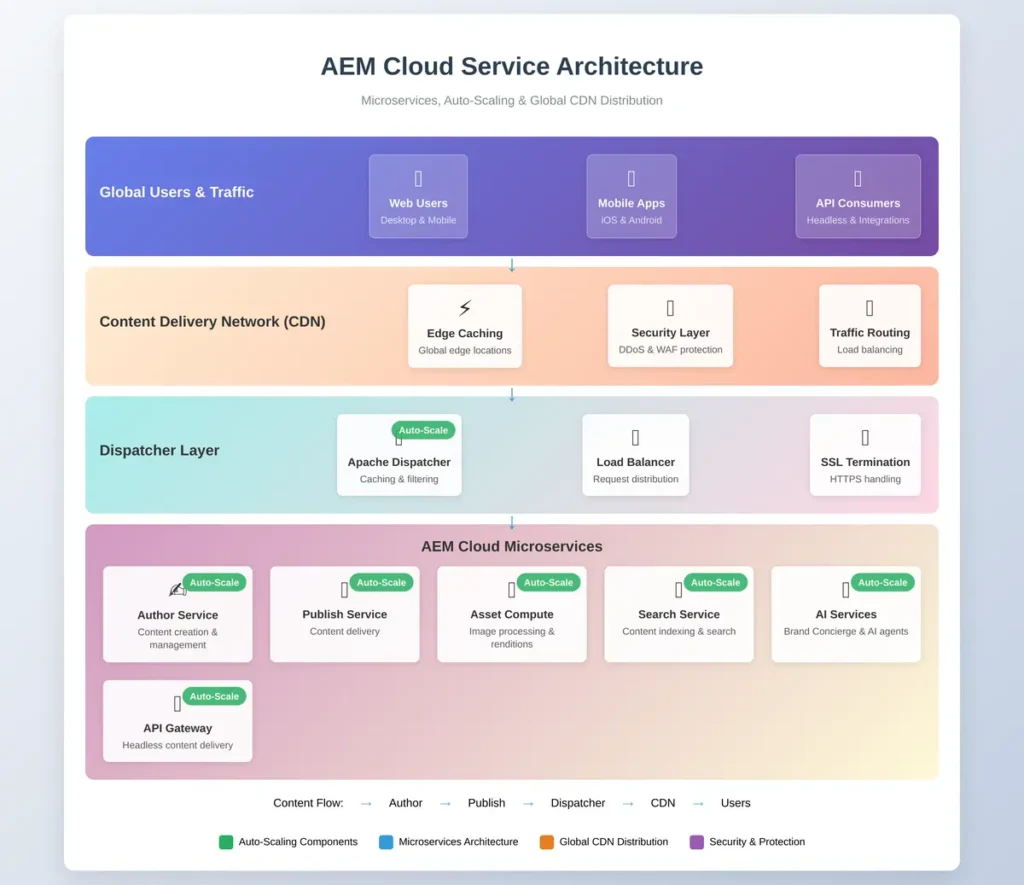The height and width of the screenshot is (885, 1024).
Task: Click the "AEM Cloud Microservices" heading
Action: [x=511, y=546]
